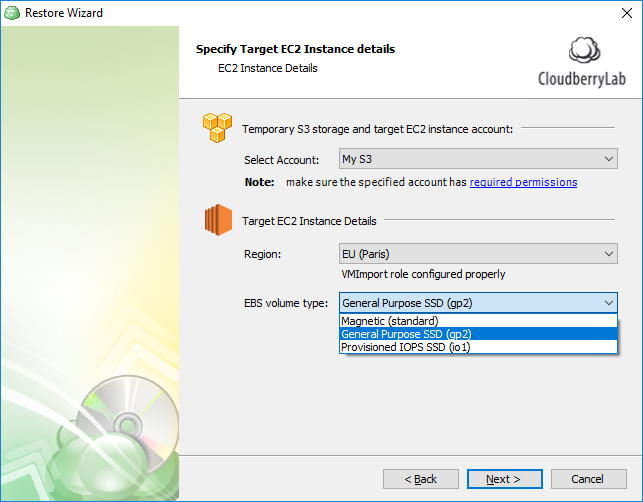This screenshot has height=502, width=643.
Task: Close the Restore Wizard window
Action: tap(627, 13)
